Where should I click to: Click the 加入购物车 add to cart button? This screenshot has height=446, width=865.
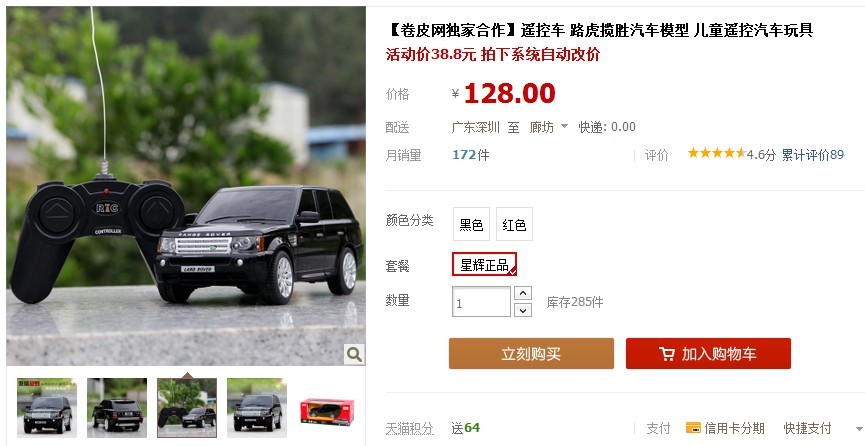click(x=708, y=354)
